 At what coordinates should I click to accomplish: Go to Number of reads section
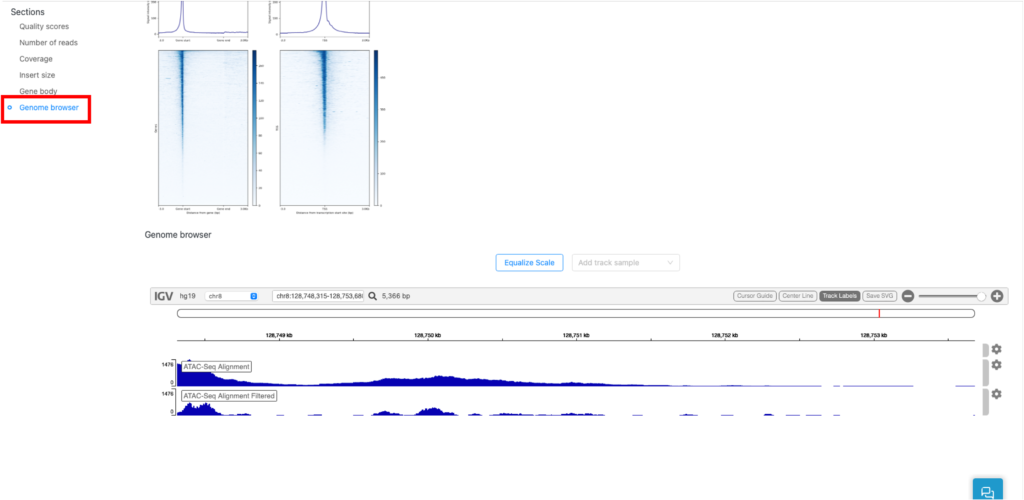click(x=48, y=43)
